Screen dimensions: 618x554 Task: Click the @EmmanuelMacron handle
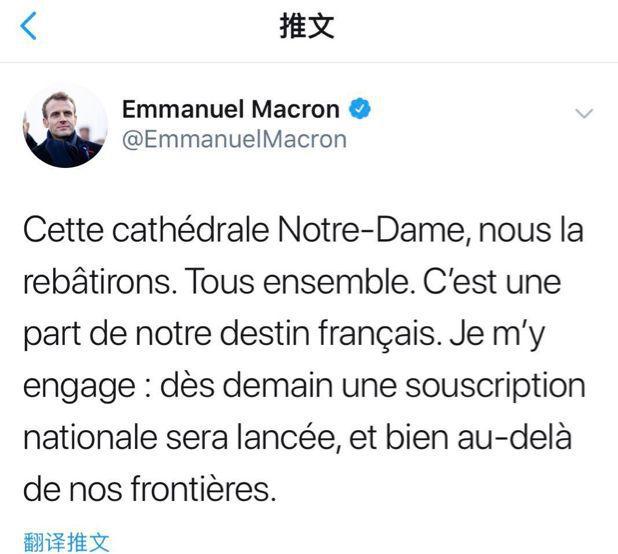click(233, 140)
